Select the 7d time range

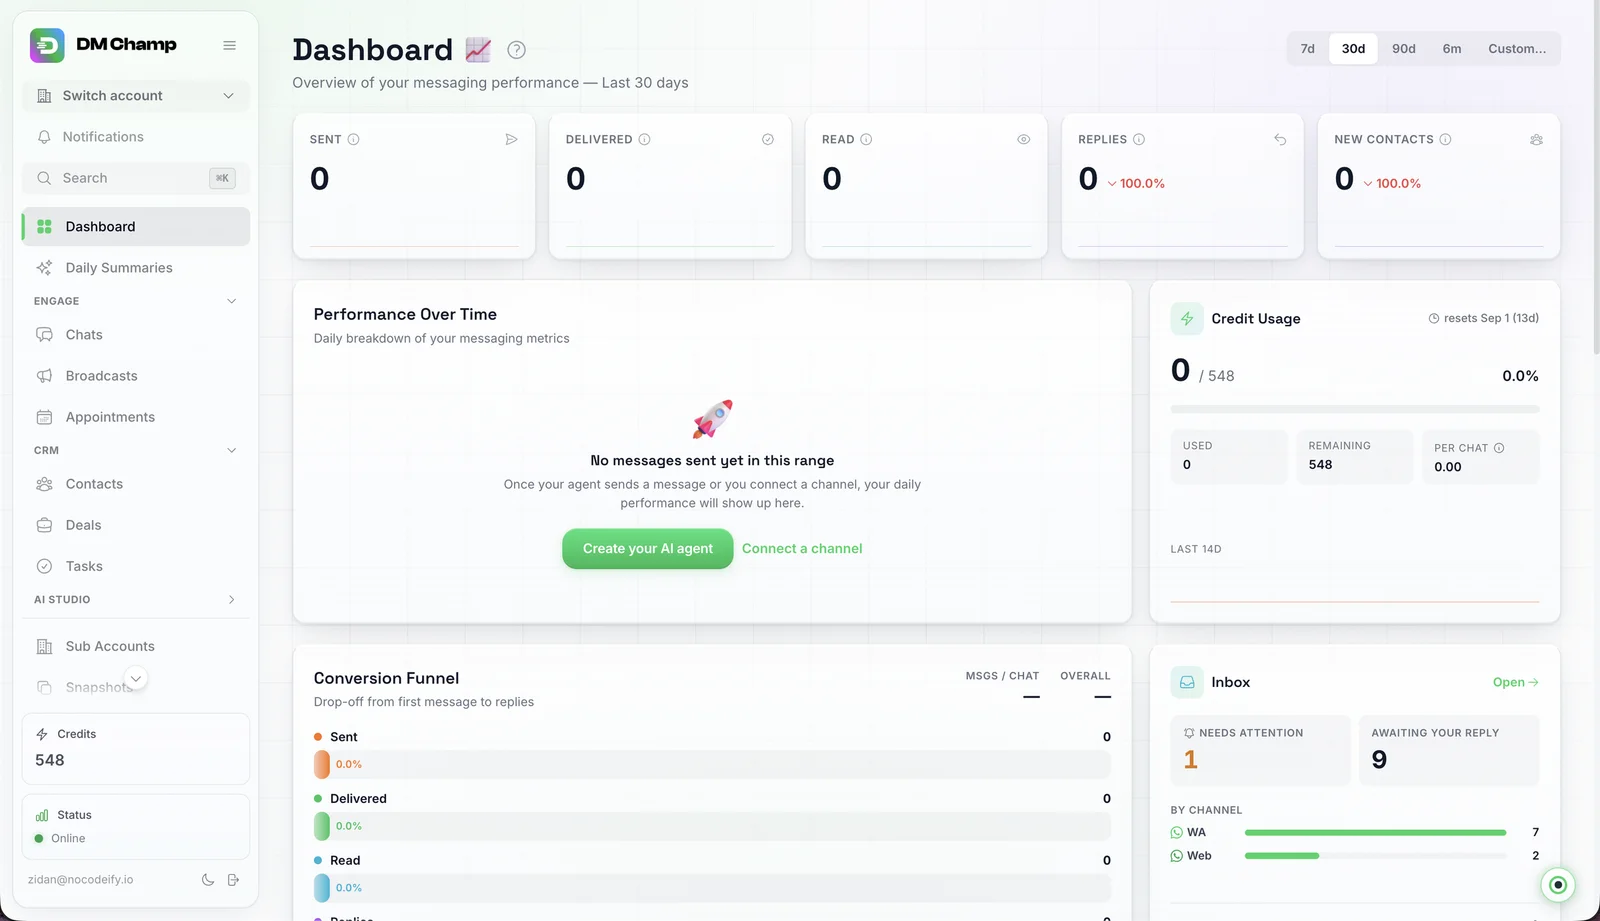point(1307,49)
